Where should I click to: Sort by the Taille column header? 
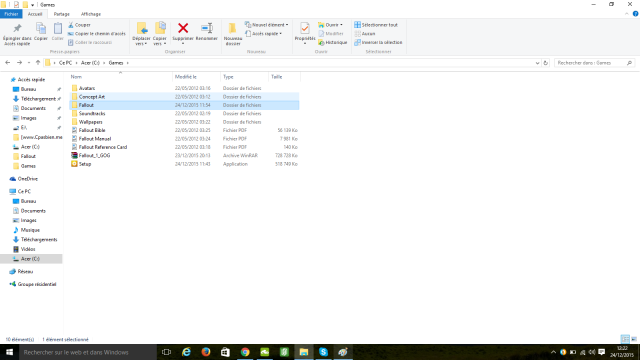point(277,77)
